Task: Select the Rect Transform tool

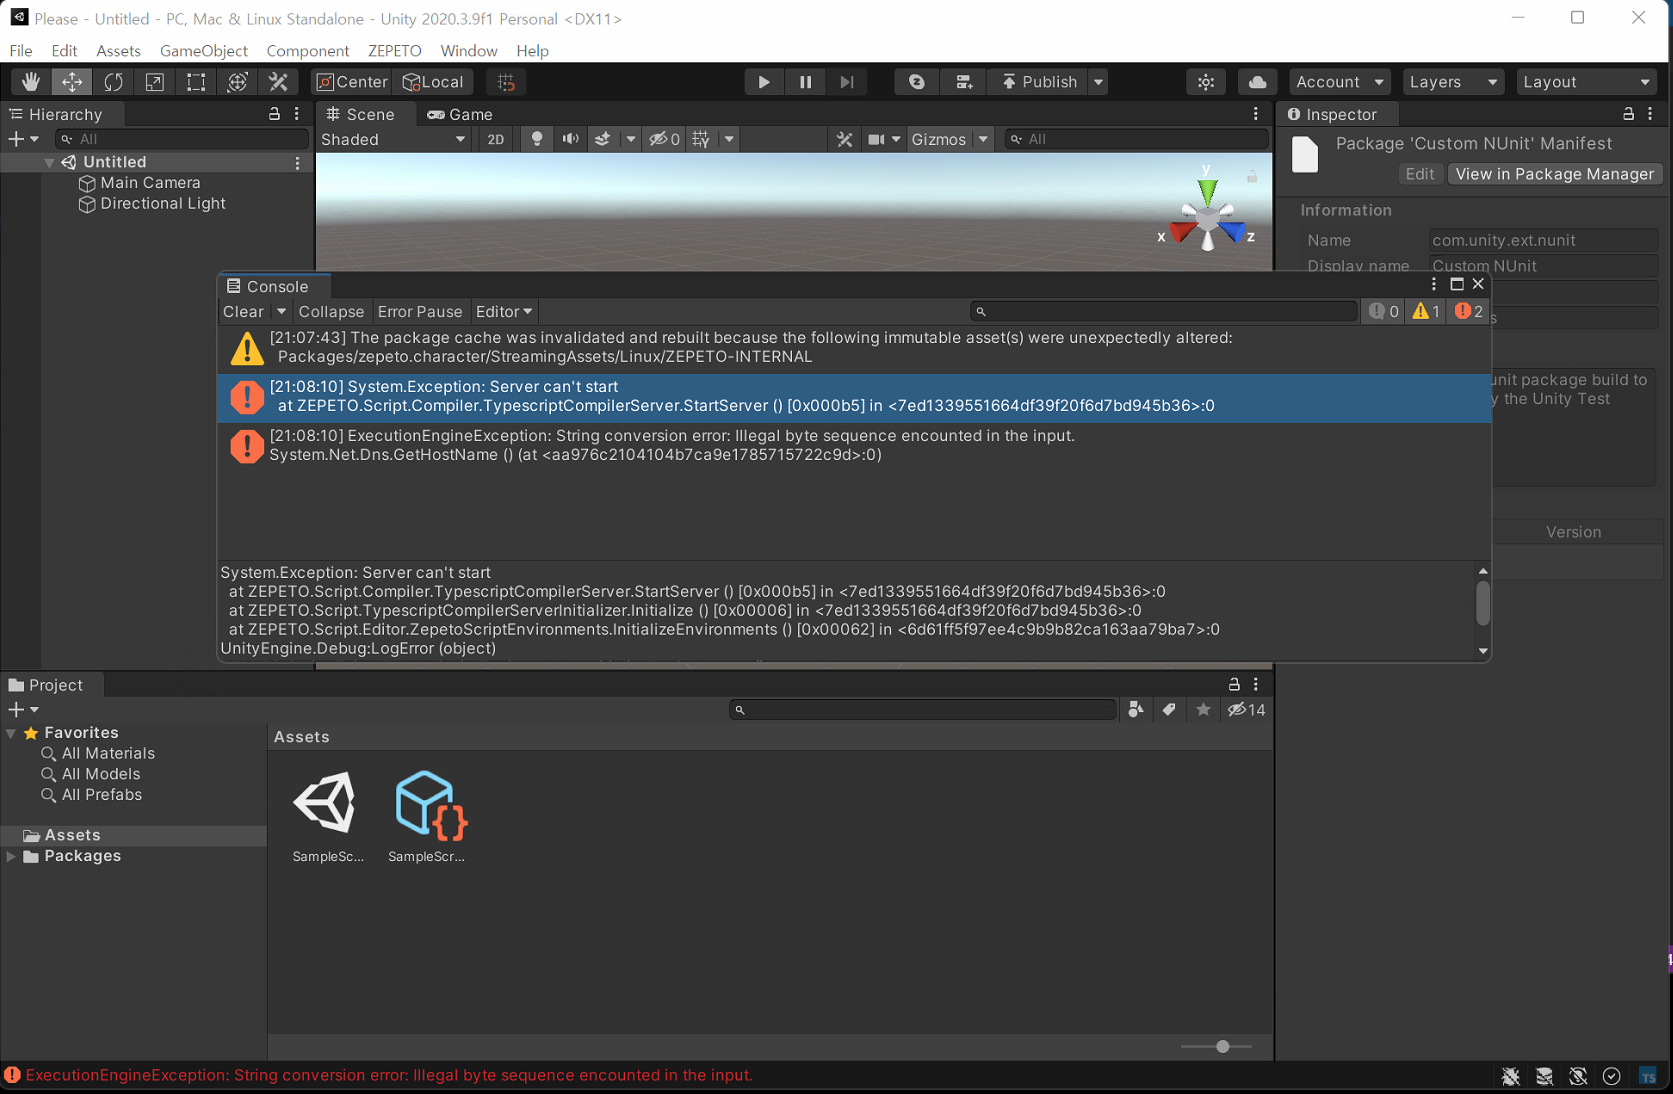Action: 196,82
